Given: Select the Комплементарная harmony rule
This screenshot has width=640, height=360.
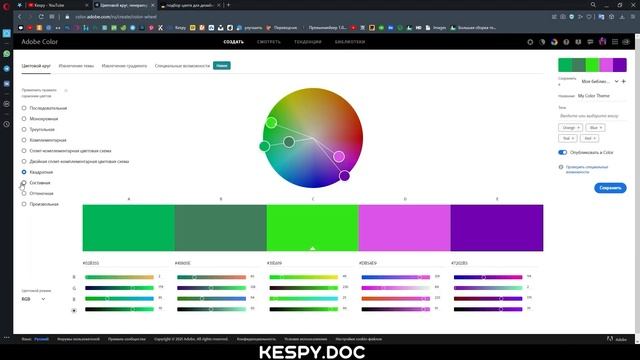Looking at the screenshot, I should (x=44, y=140).
